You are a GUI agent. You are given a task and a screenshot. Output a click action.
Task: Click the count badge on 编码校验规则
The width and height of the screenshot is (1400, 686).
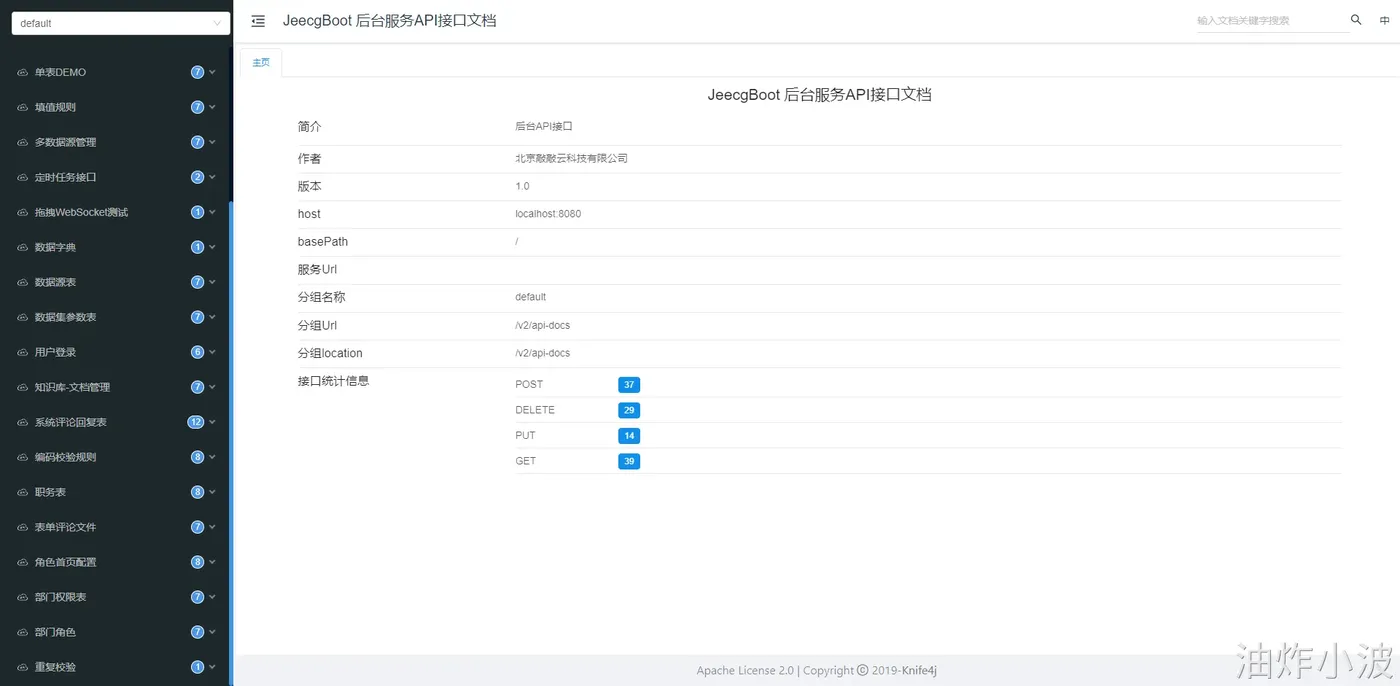tap(197, 457)
